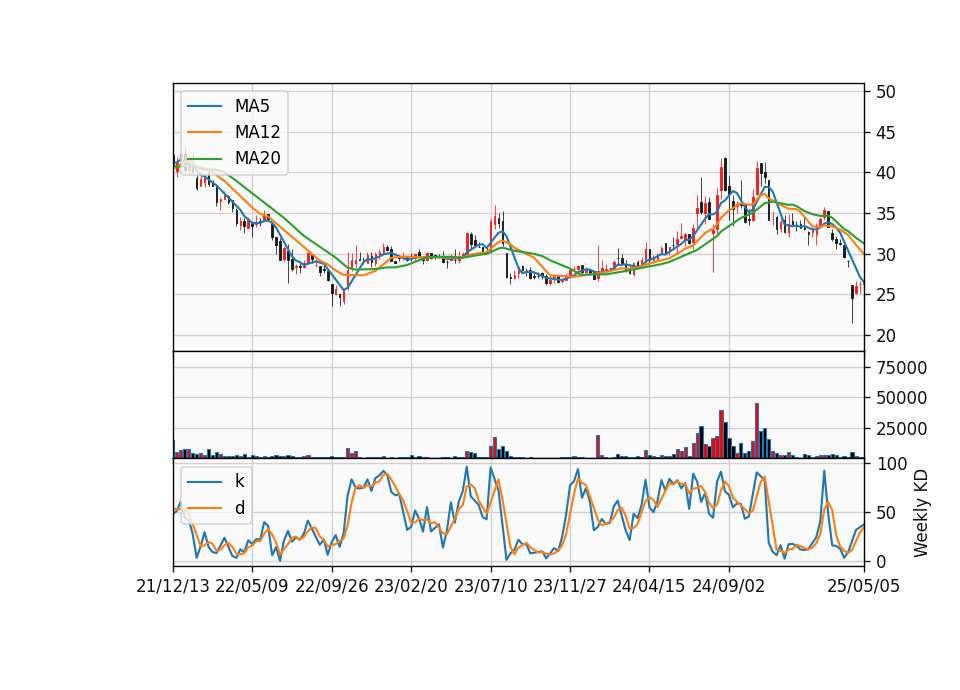Screen dimensions: 960x690
Task: Click the volume axis value 75000
Action: click(901, 367)
